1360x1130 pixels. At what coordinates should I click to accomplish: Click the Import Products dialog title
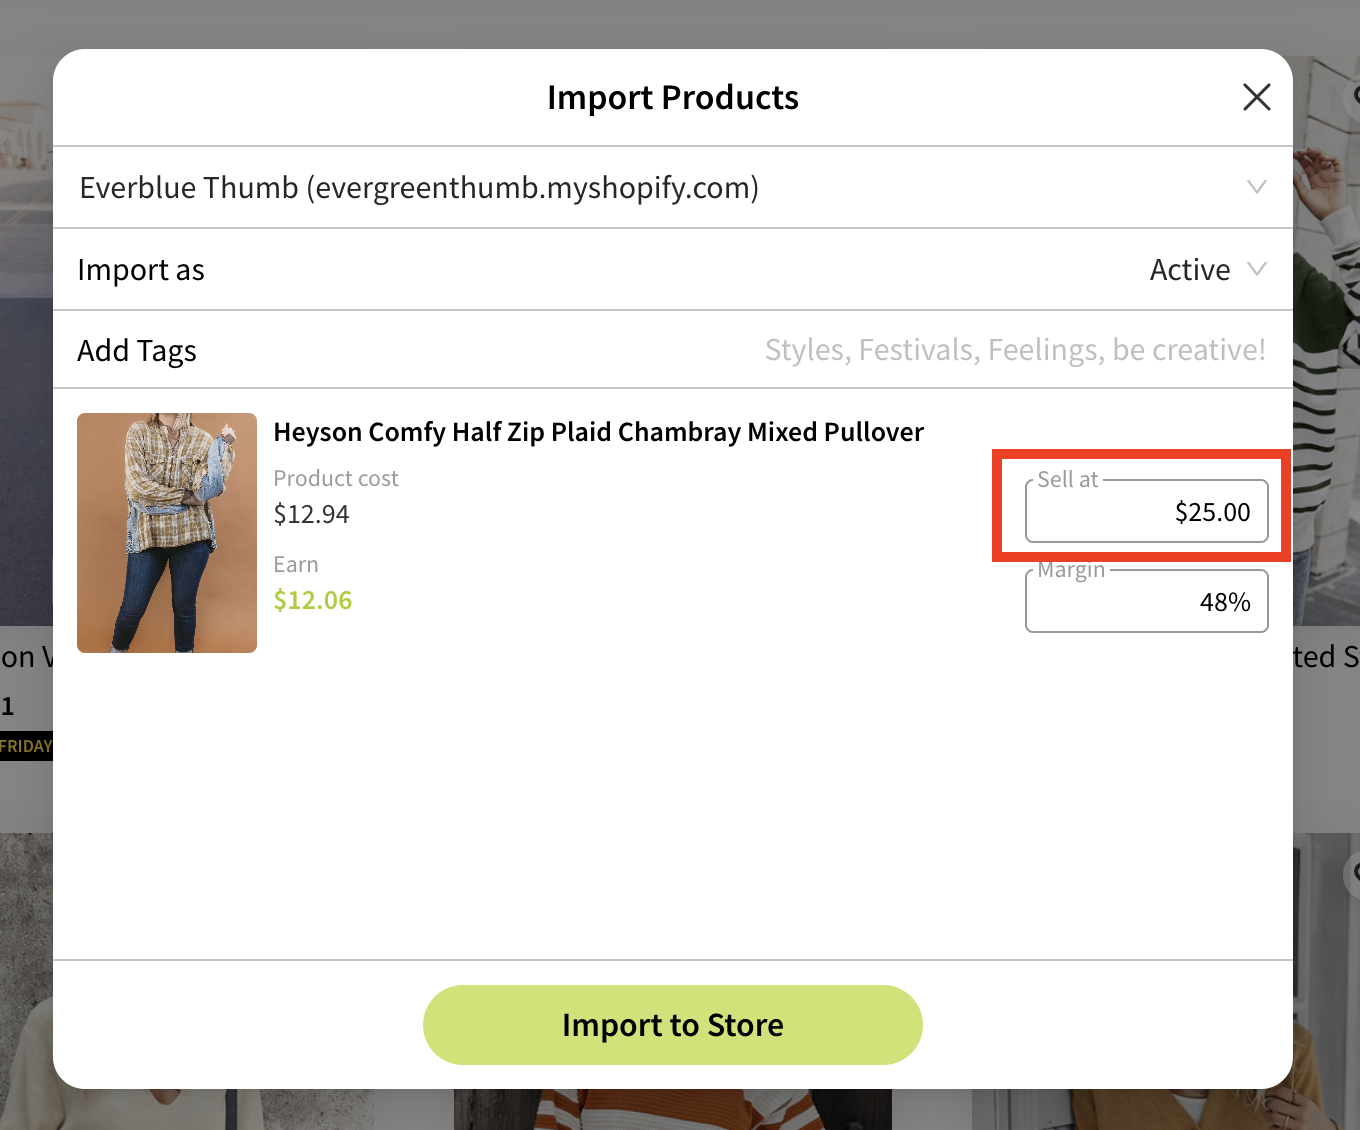click(672, 97)
